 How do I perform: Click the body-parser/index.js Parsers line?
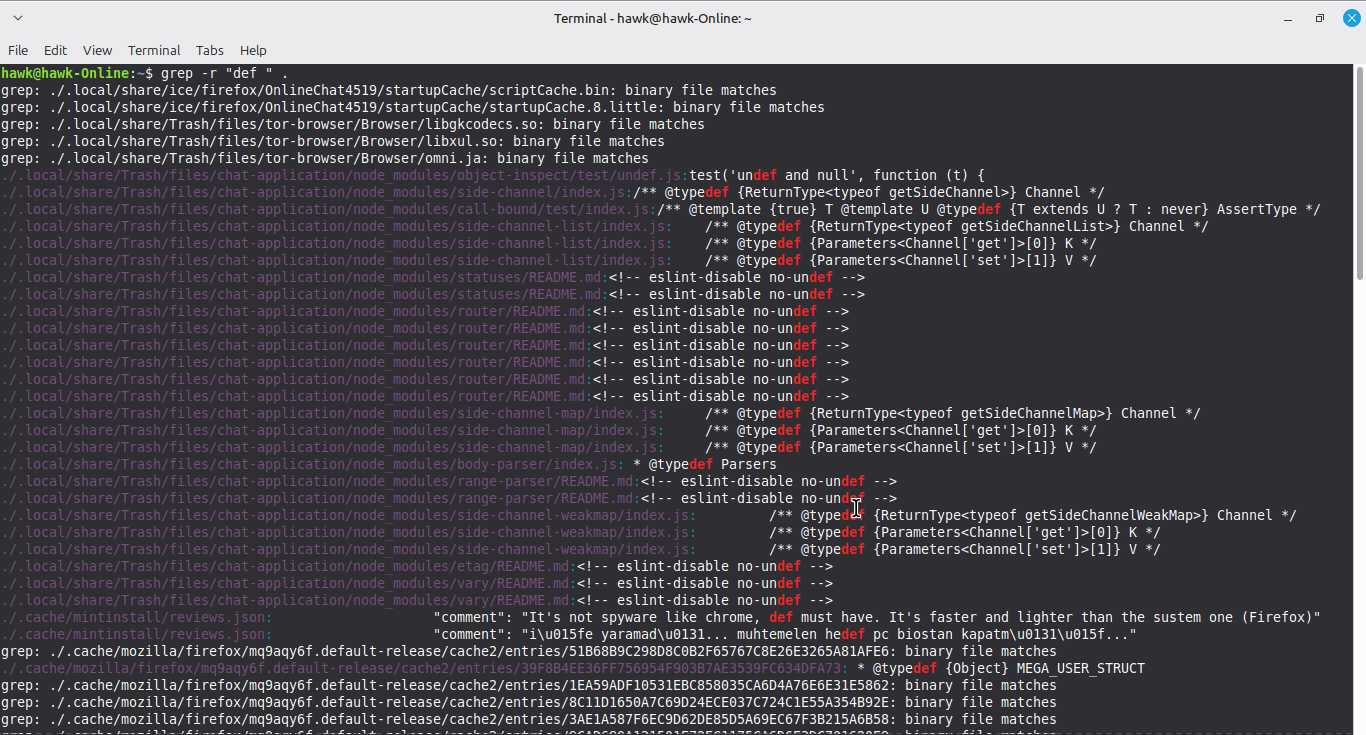388,464
